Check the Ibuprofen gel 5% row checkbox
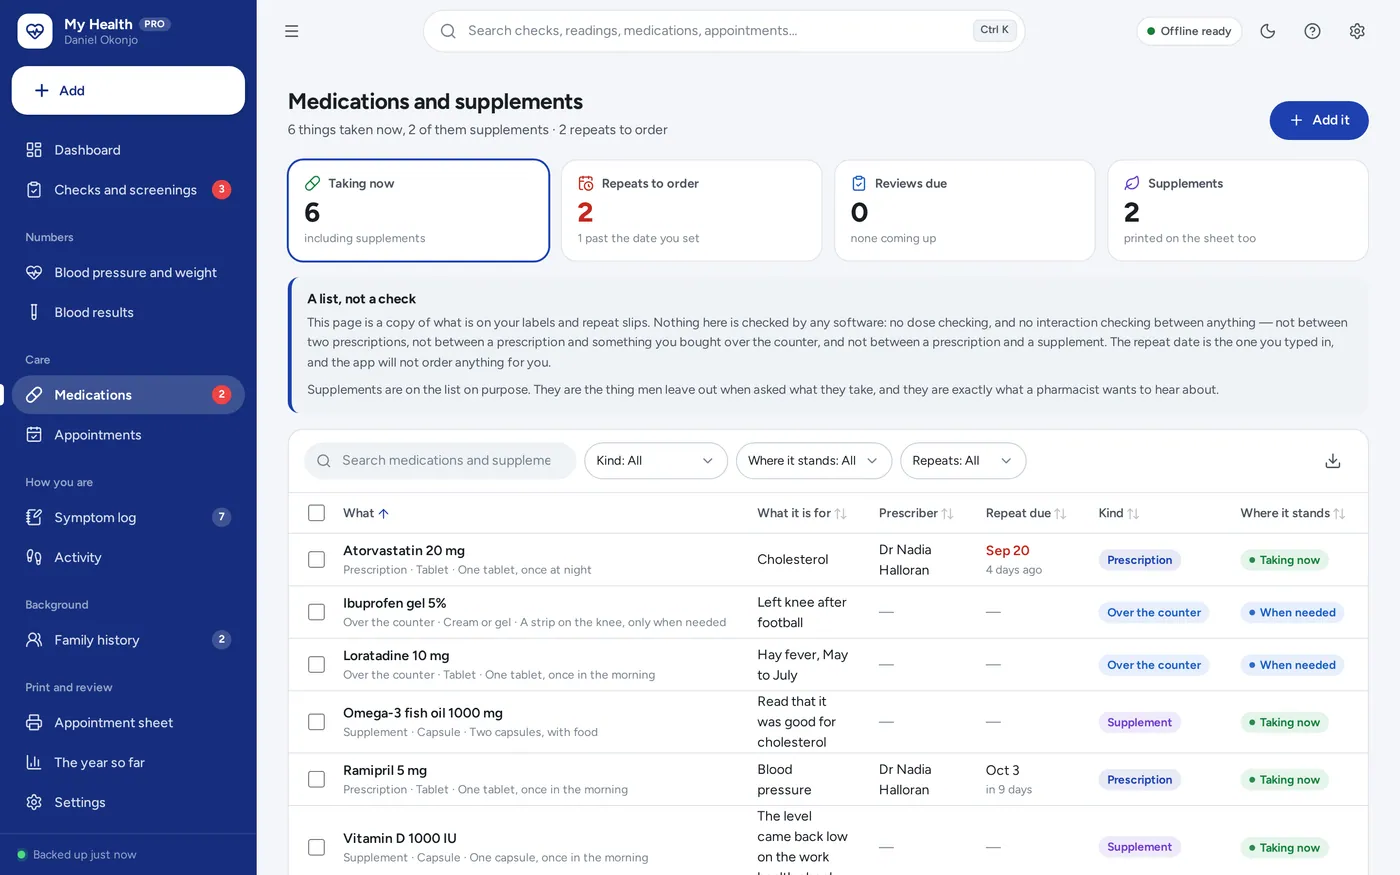Viewport: 1400px width, 875px height. click(x=317, y=612)
